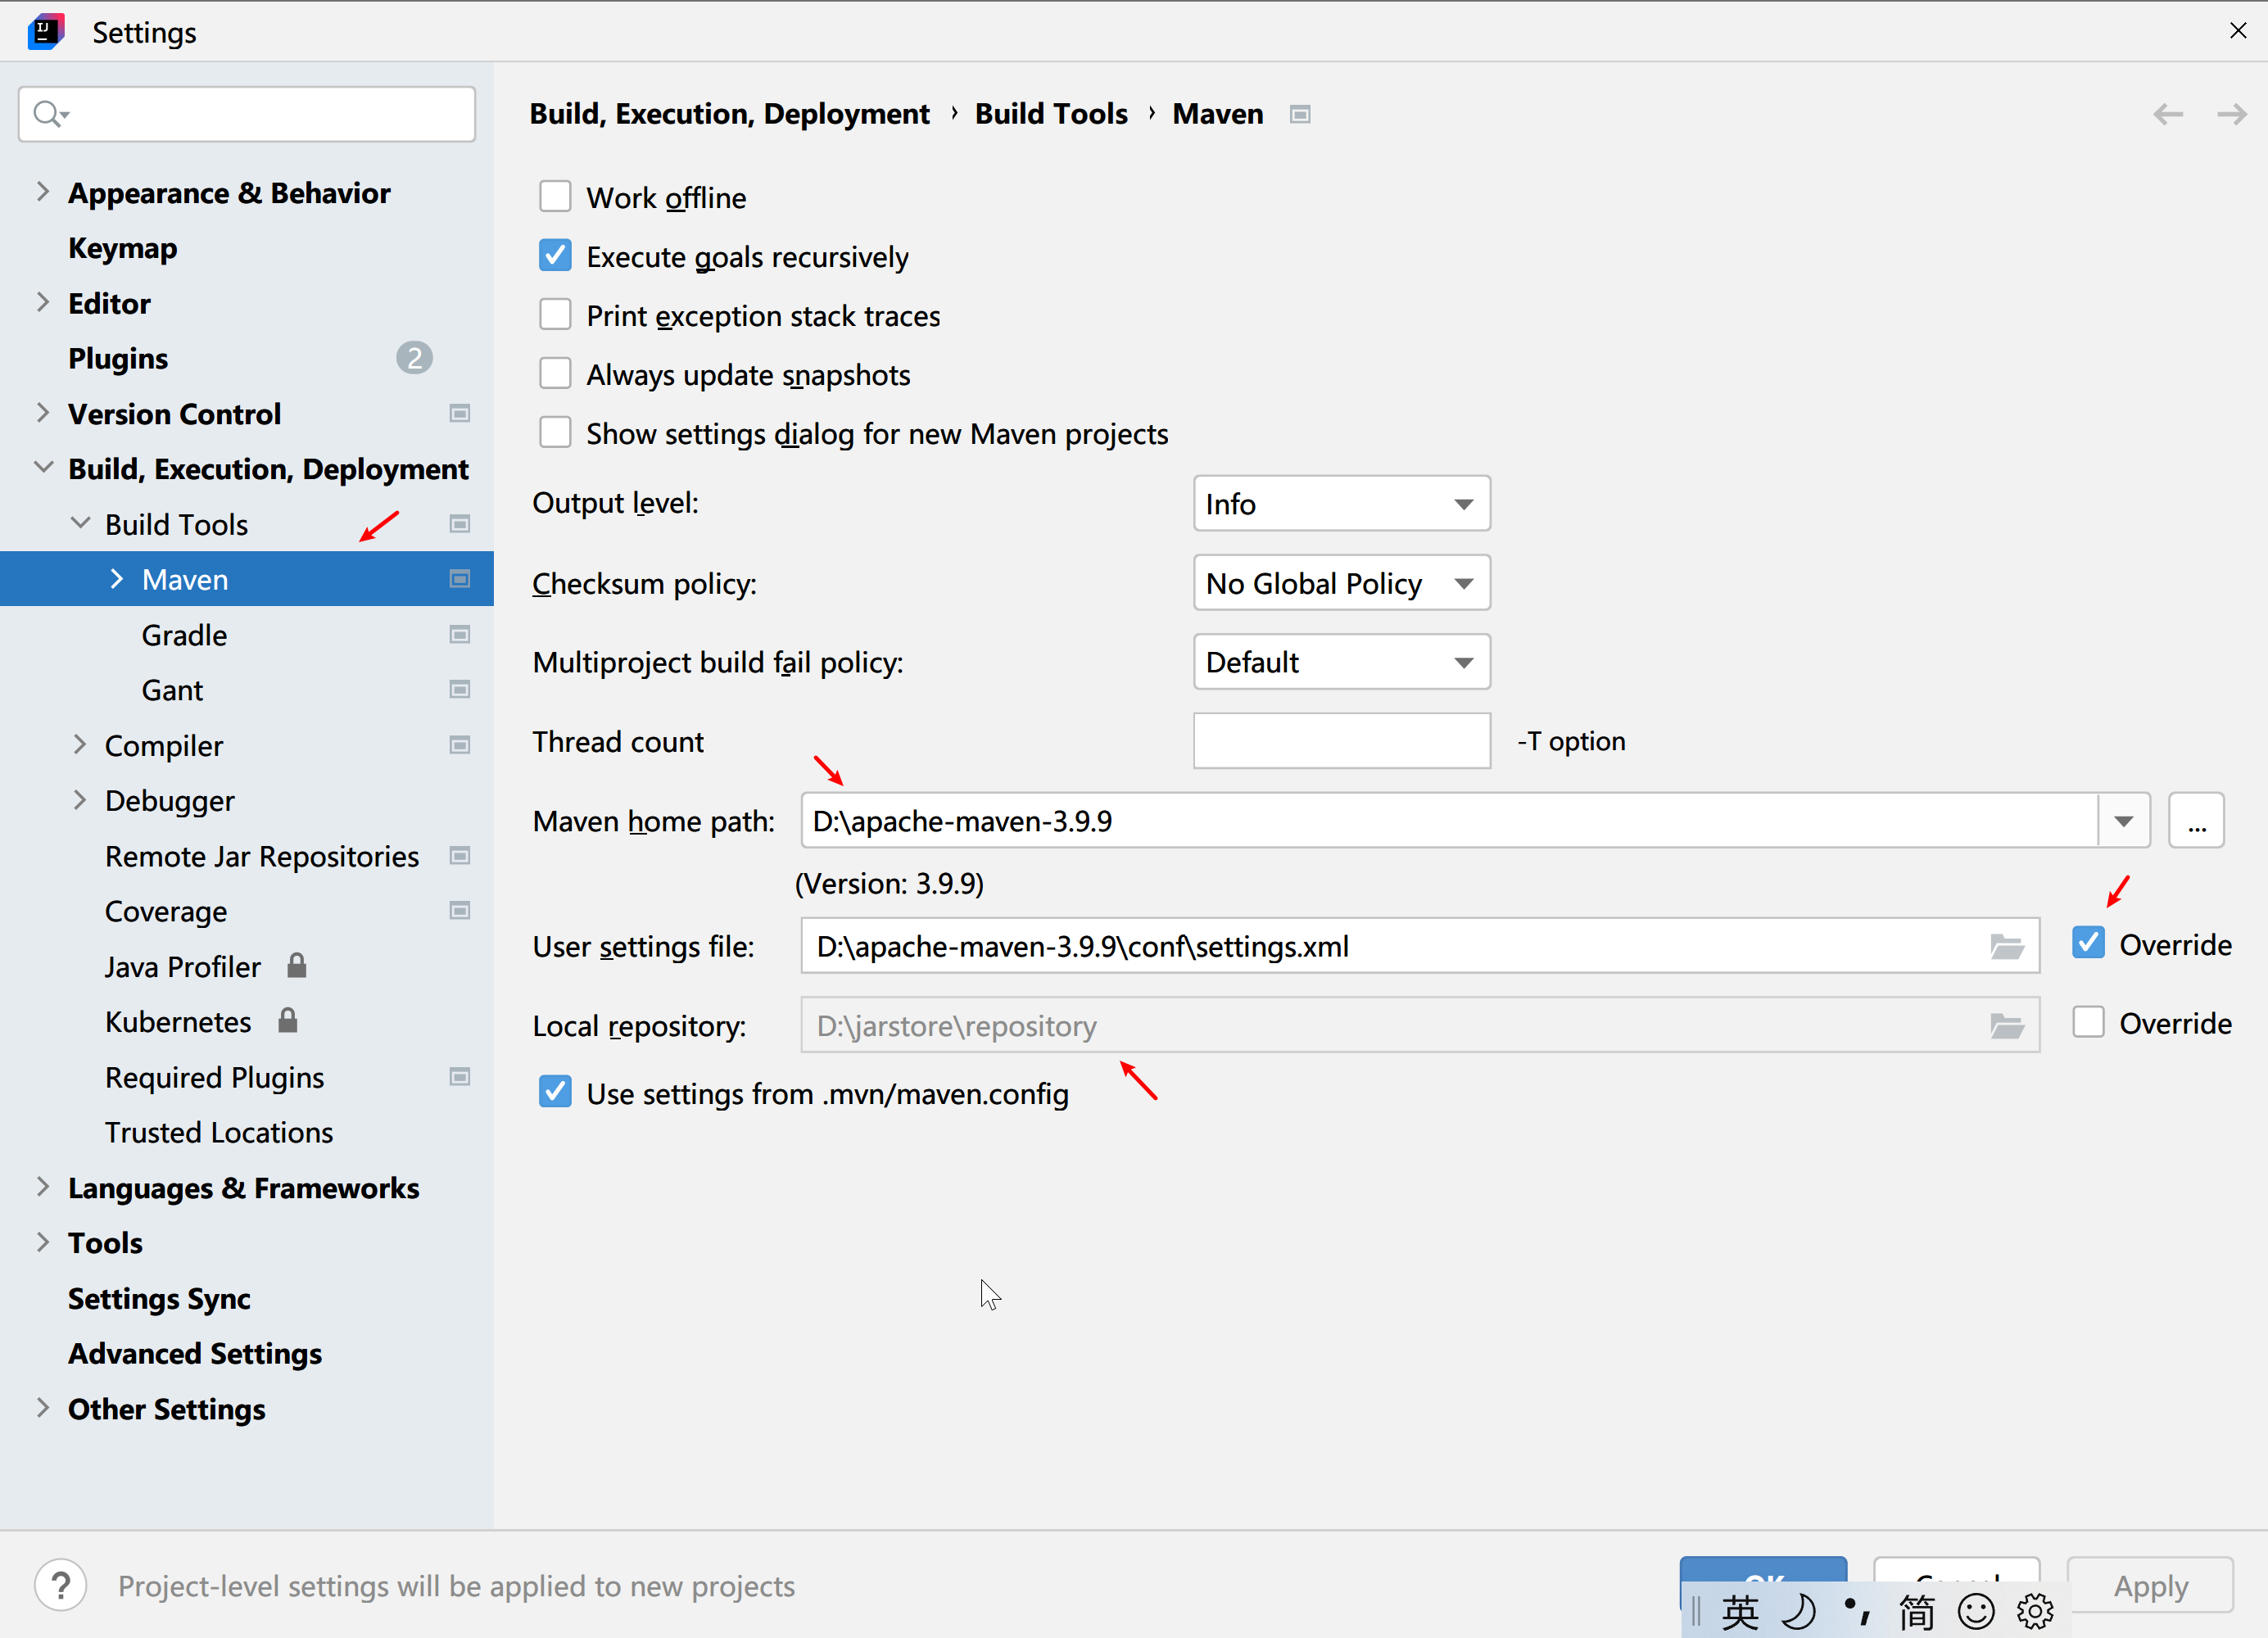Toggle the User settings file Override checkbox
This screenshot has height=1638, width=2268.
(x=2088, y=943)
